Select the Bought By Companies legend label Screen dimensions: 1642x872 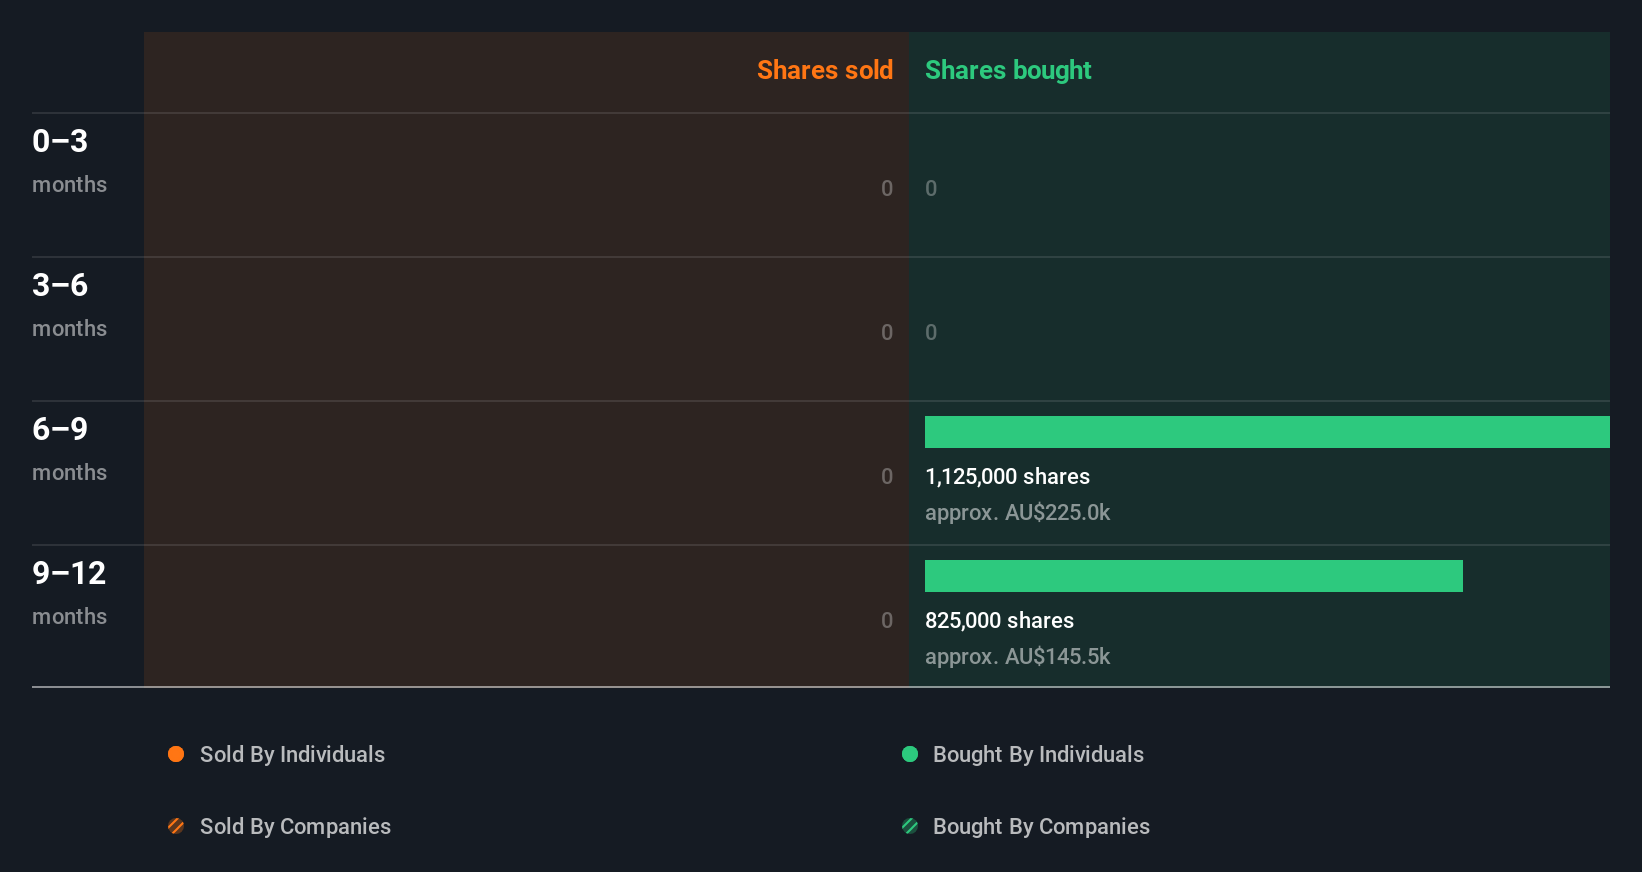click(x=1041, y=826)
